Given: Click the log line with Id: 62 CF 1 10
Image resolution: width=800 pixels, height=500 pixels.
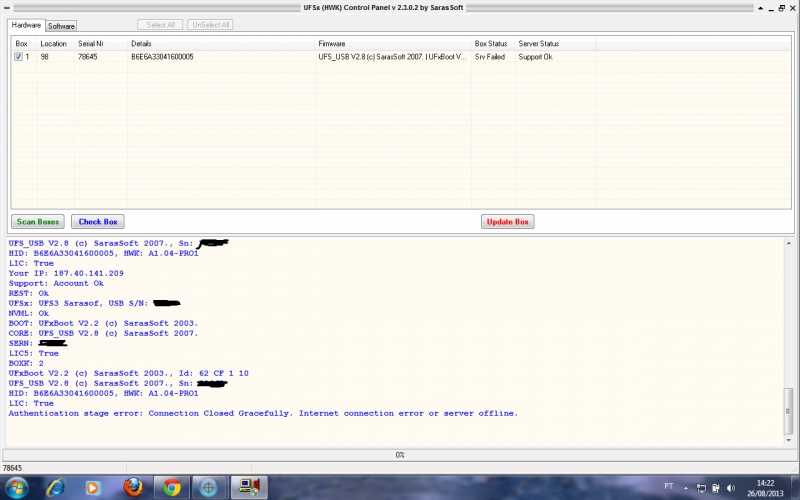Looking at the screenshot, I should pos(129,373).
